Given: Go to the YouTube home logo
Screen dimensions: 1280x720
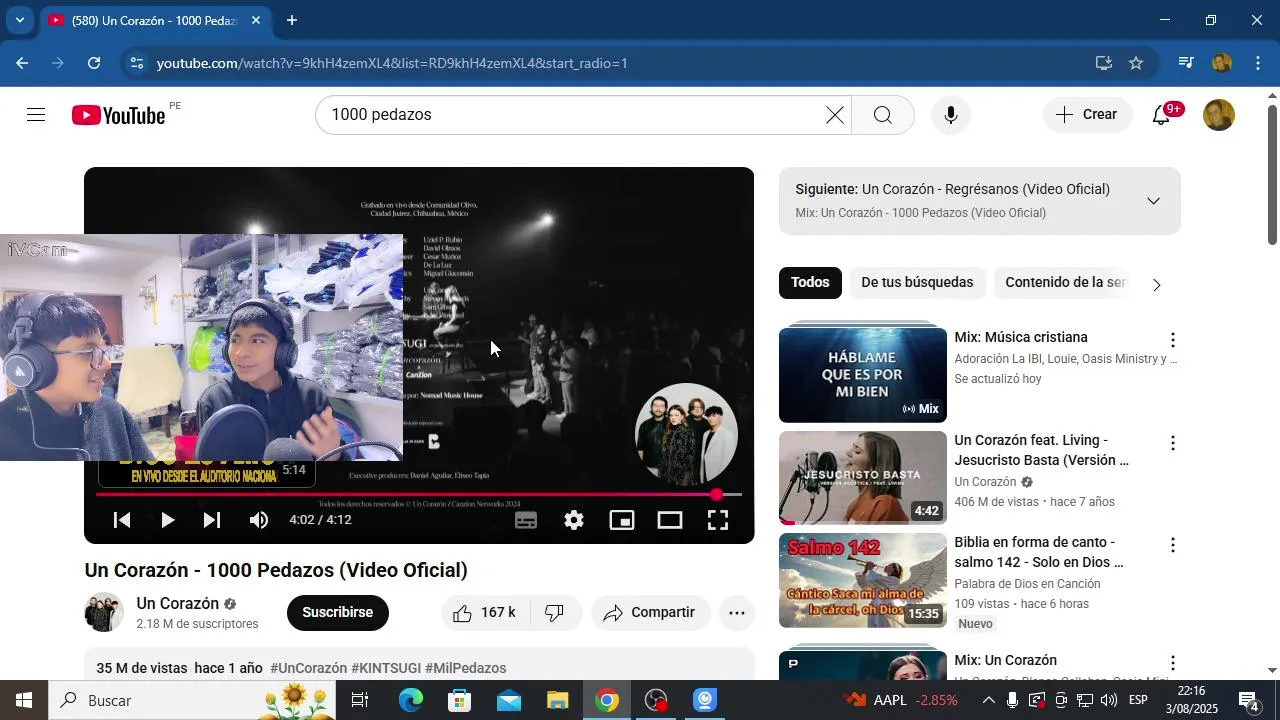Looking at the screenshot, I should coord(119,115).
